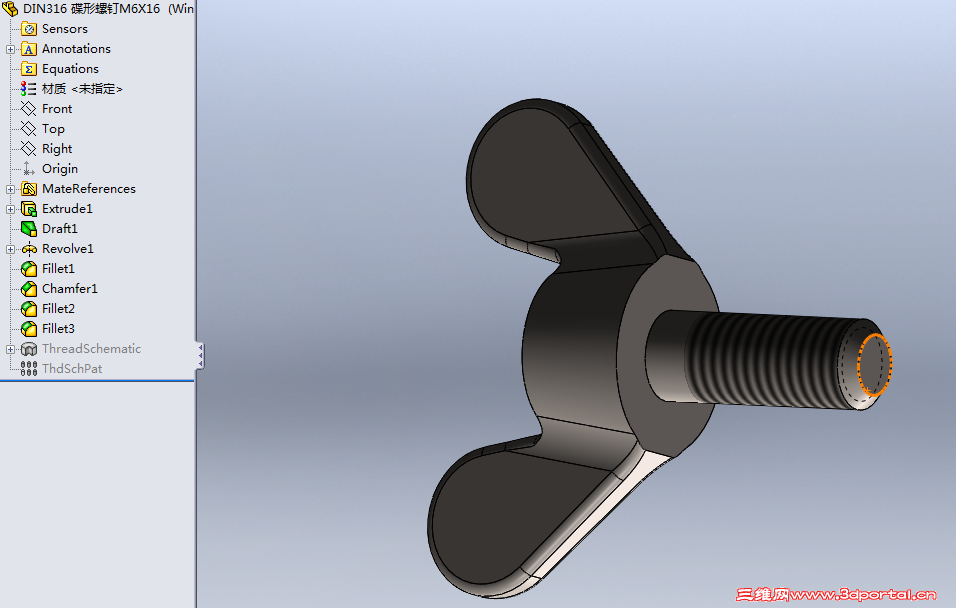The width and height of the screenshot is (956, 608).
Task: Select the Equations label
Action: point(70,69)
